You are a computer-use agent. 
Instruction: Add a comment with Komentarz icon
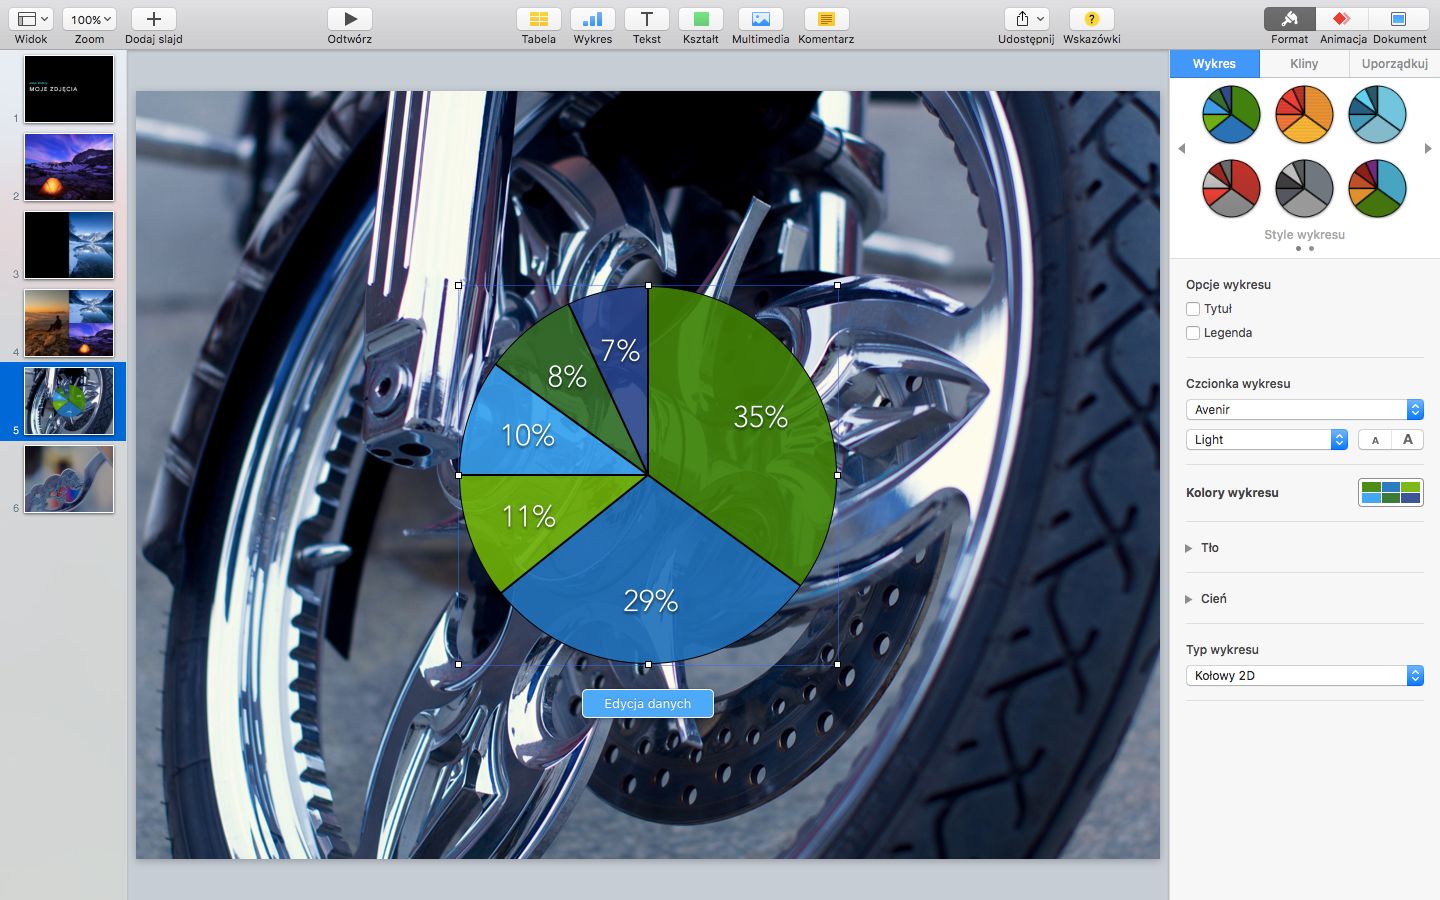(x=826, y=19)
